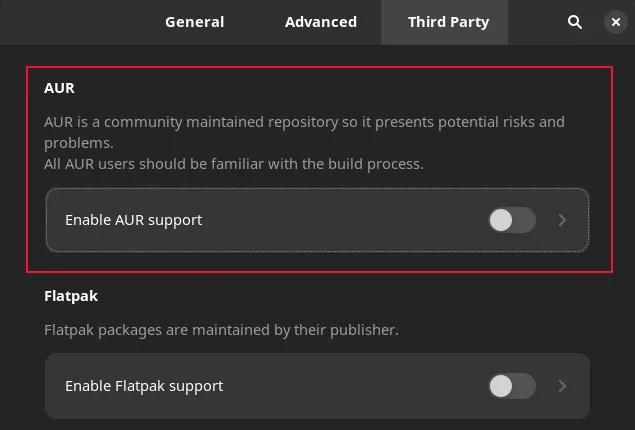Click the "Enable Flatpak support" label text

point(143,386)
